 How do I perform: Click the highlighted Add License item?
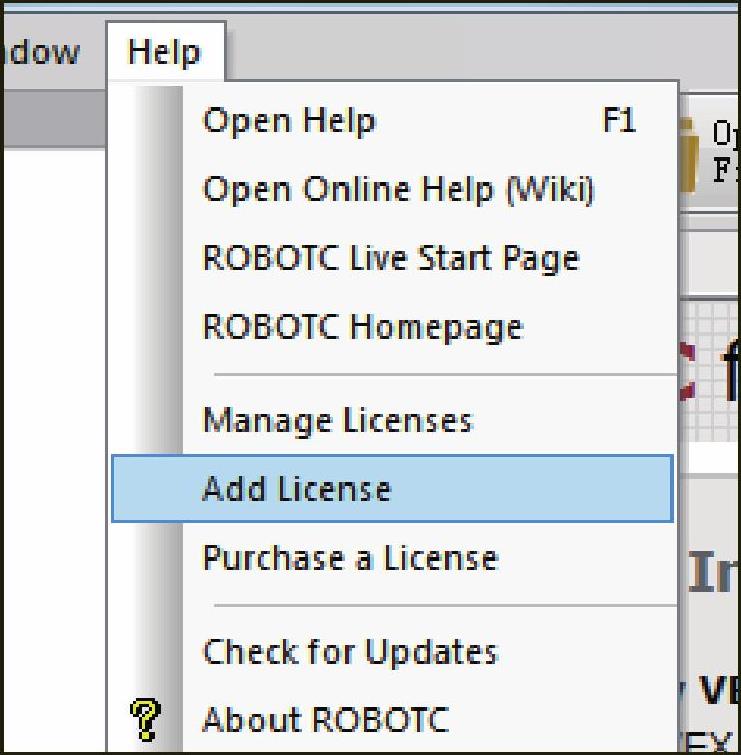click(x=392, y=488)
